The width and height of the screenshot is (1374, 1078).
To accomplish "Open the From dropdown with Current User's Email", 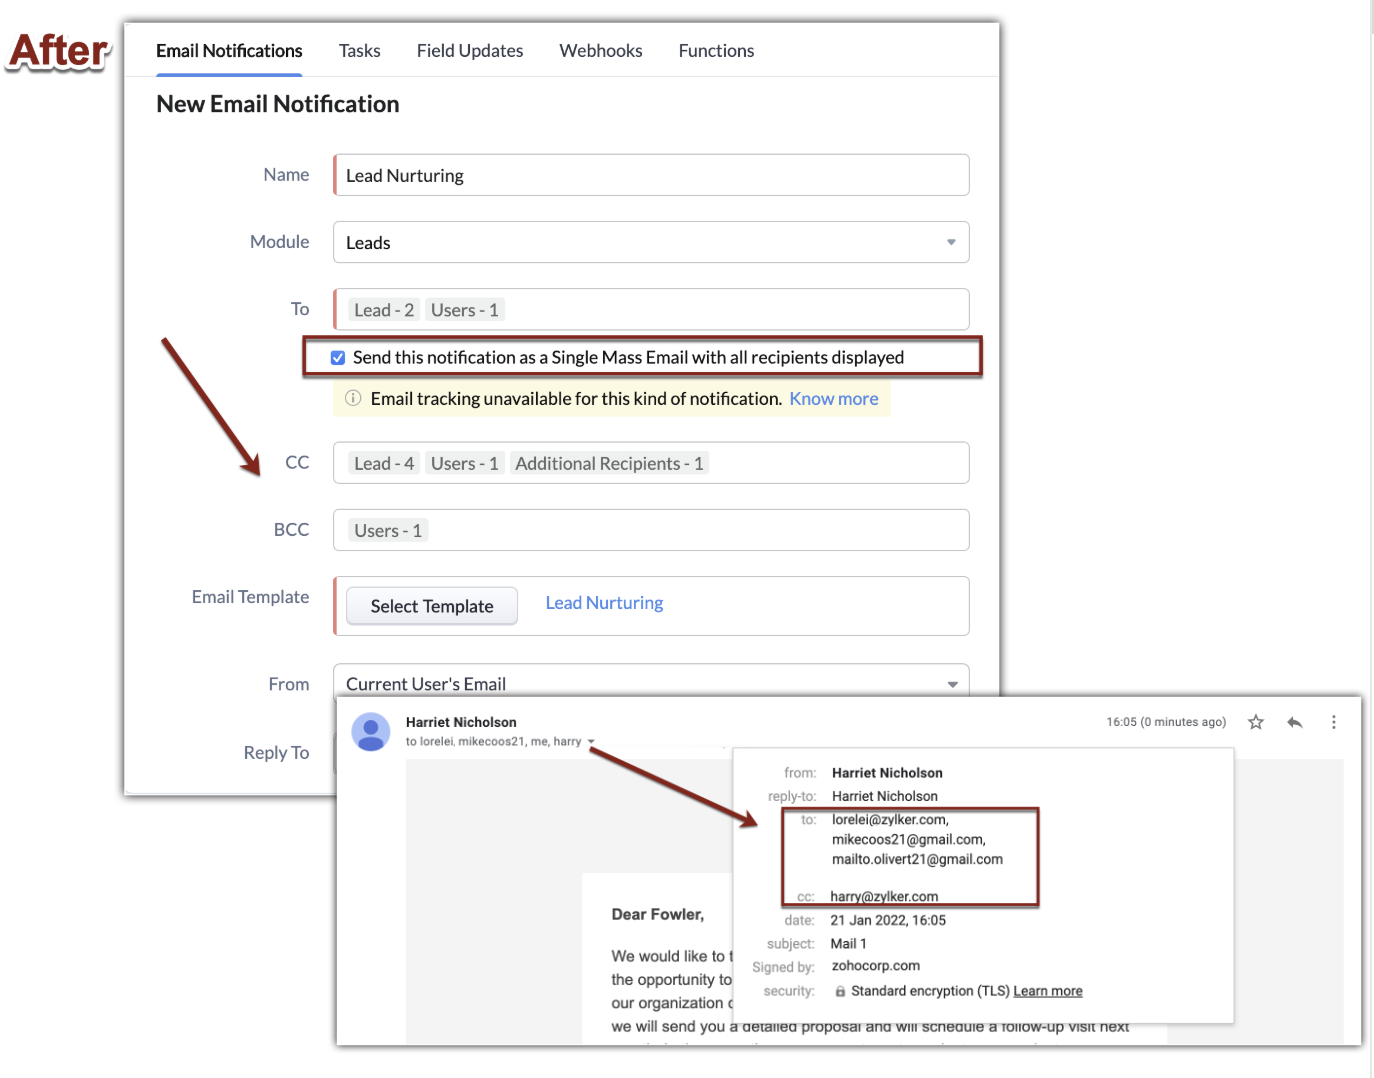I will click(x=951, y=684).
